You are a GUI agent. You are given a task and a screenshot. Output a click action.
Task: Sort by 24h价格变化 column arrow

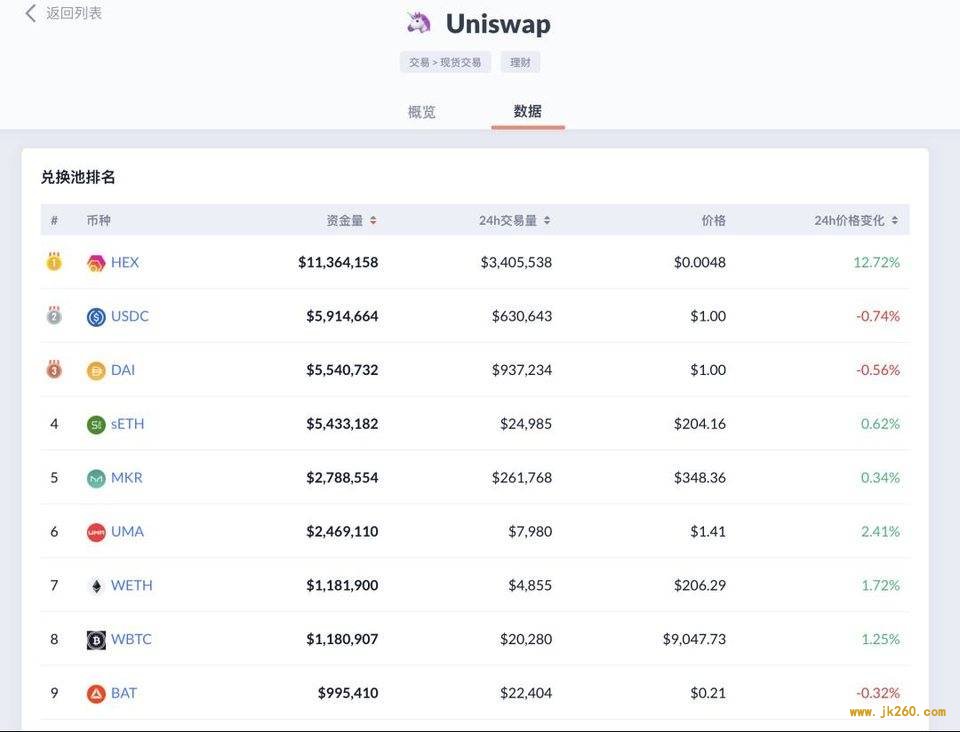pyautogui.click(x=894, y=220)
